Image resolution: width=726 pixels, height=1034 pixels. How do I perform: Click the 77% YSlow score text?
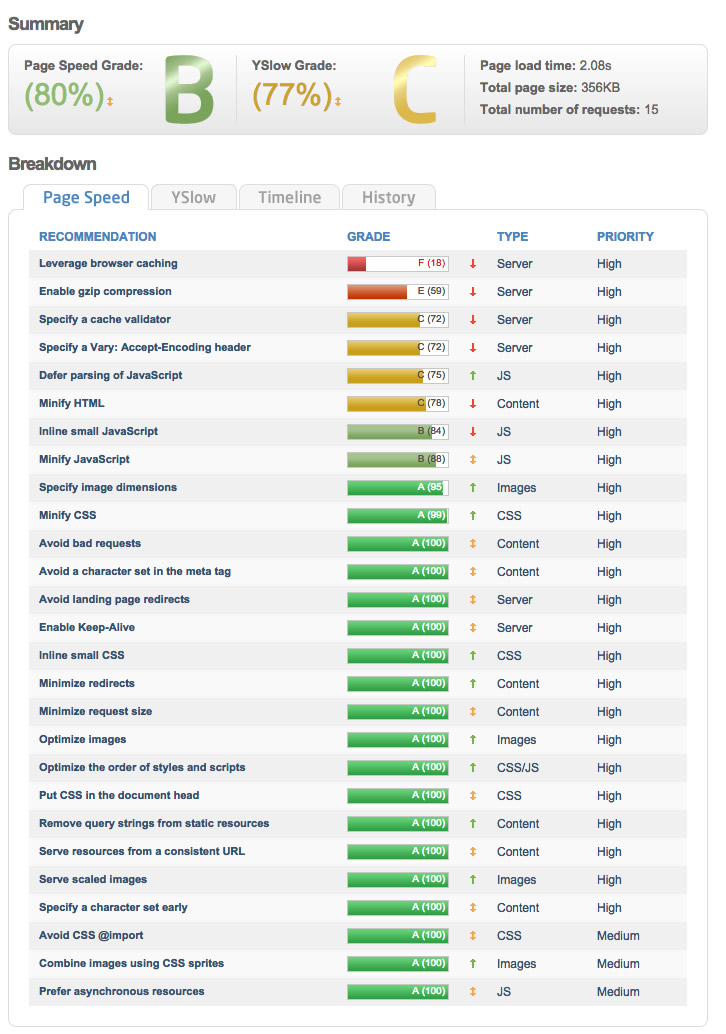(292, 95)
